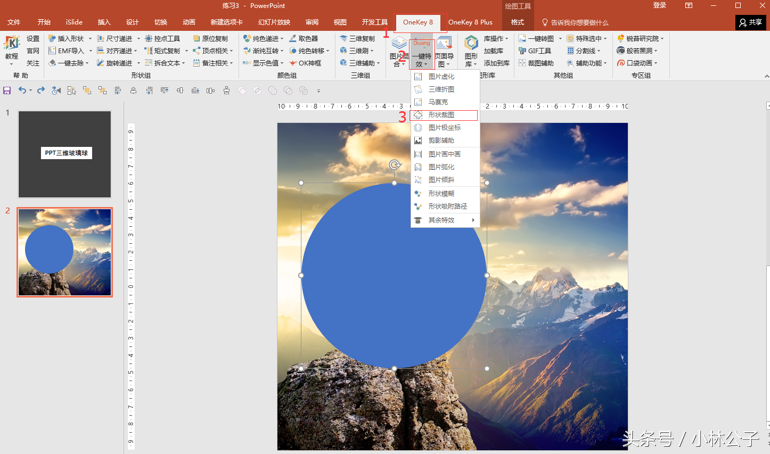This screenshot has height=454, width=770.
Task: Switch to the 格式 Format tab
Action: point(517,22)
